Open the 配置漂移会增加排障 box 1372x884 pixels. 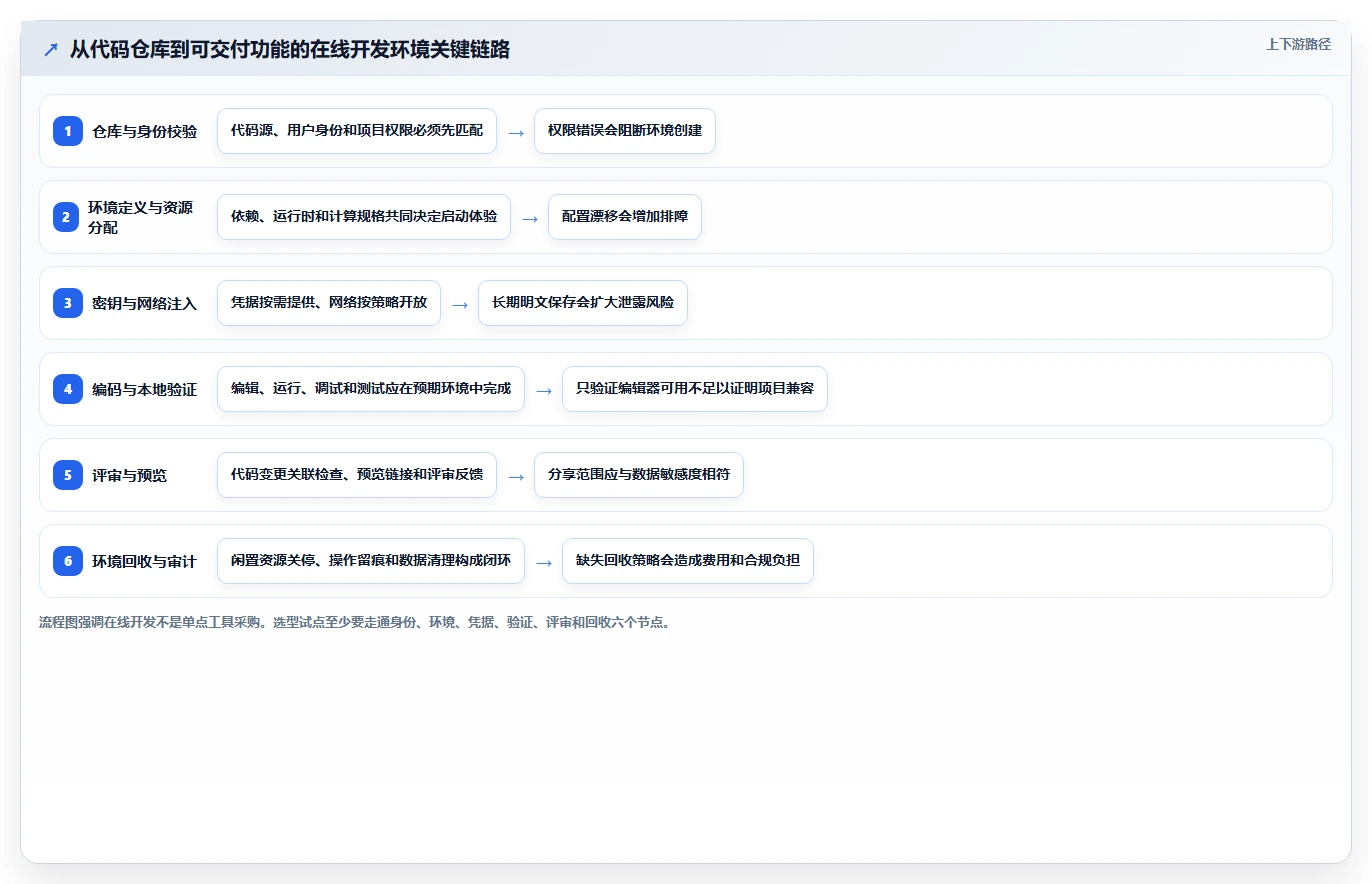625,217
